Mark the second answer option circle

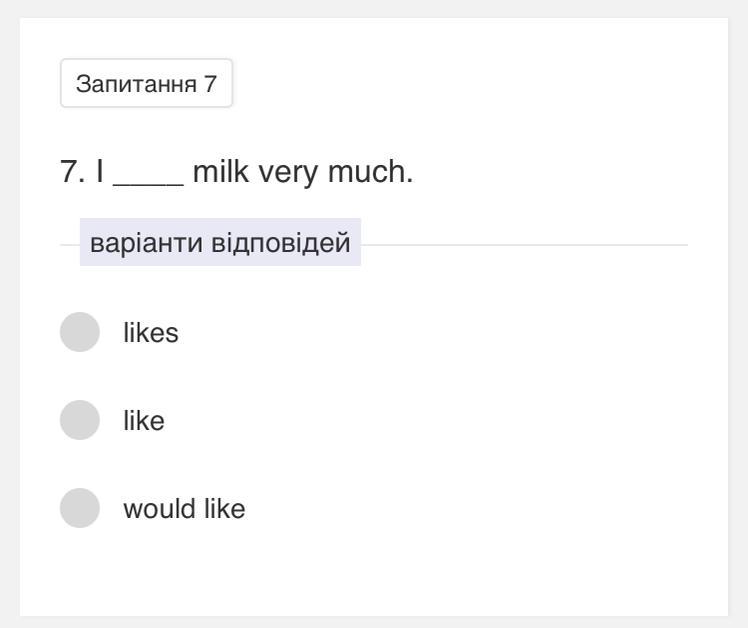tap(80, 420)
